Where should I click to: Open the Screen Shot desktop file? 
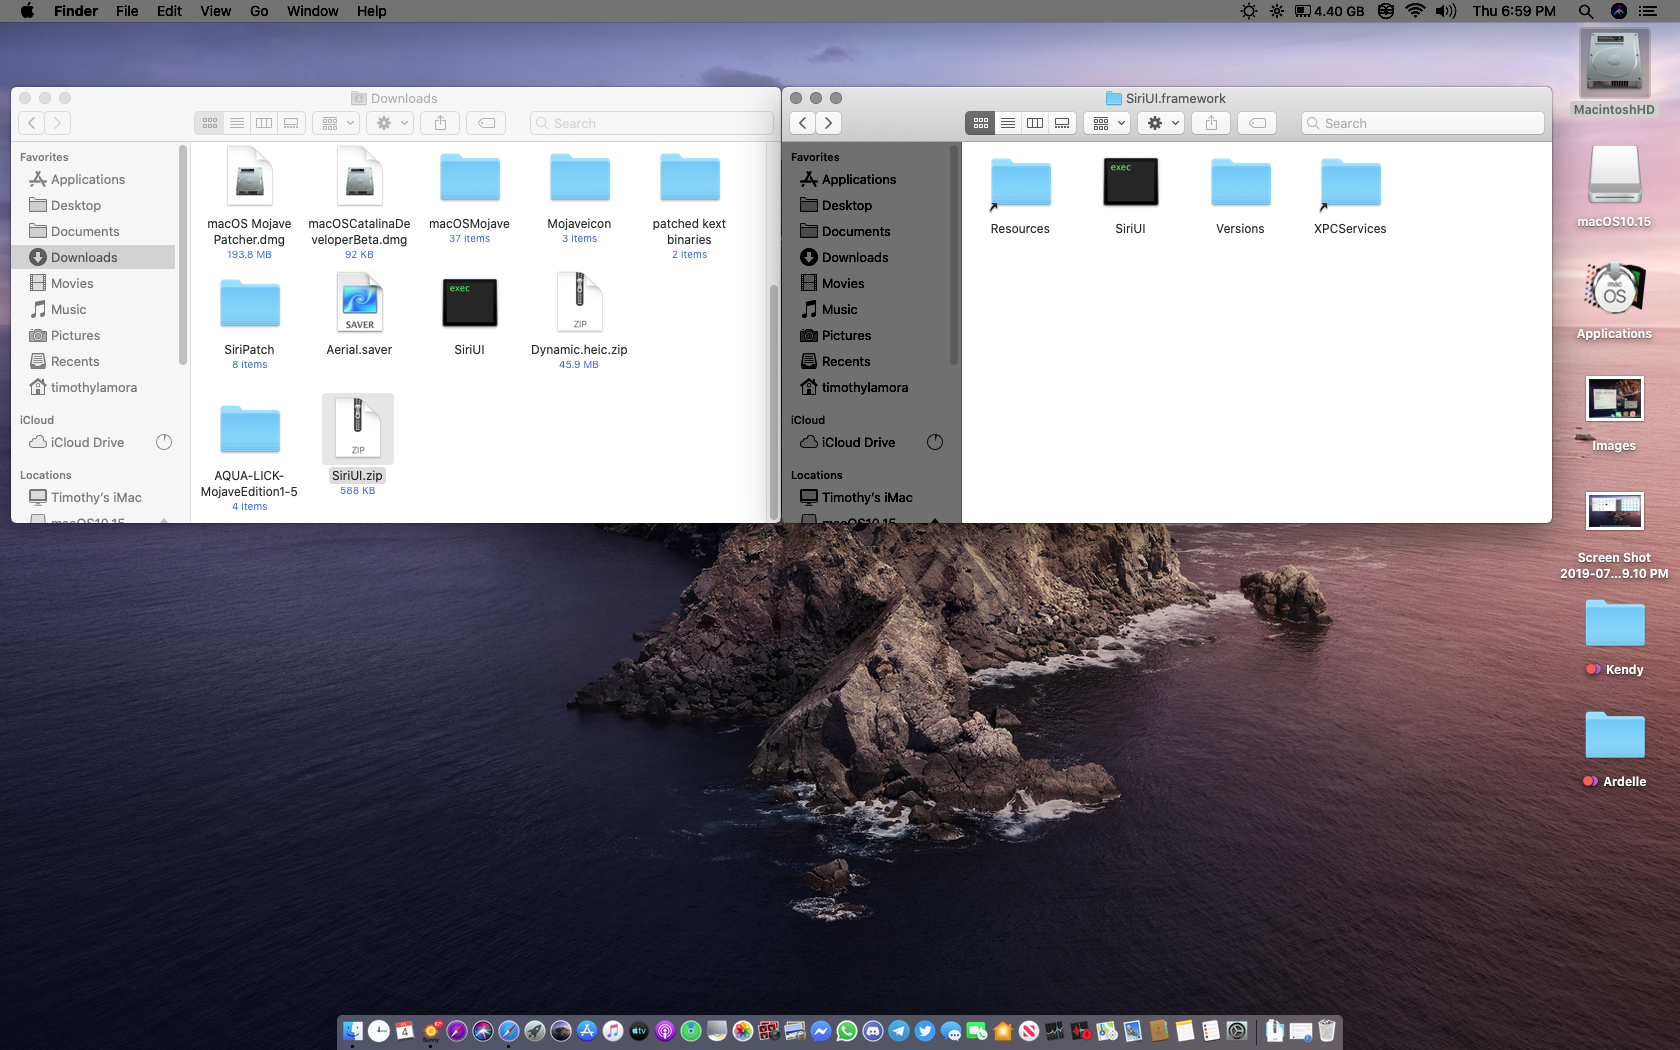[x=1614, y=511]
